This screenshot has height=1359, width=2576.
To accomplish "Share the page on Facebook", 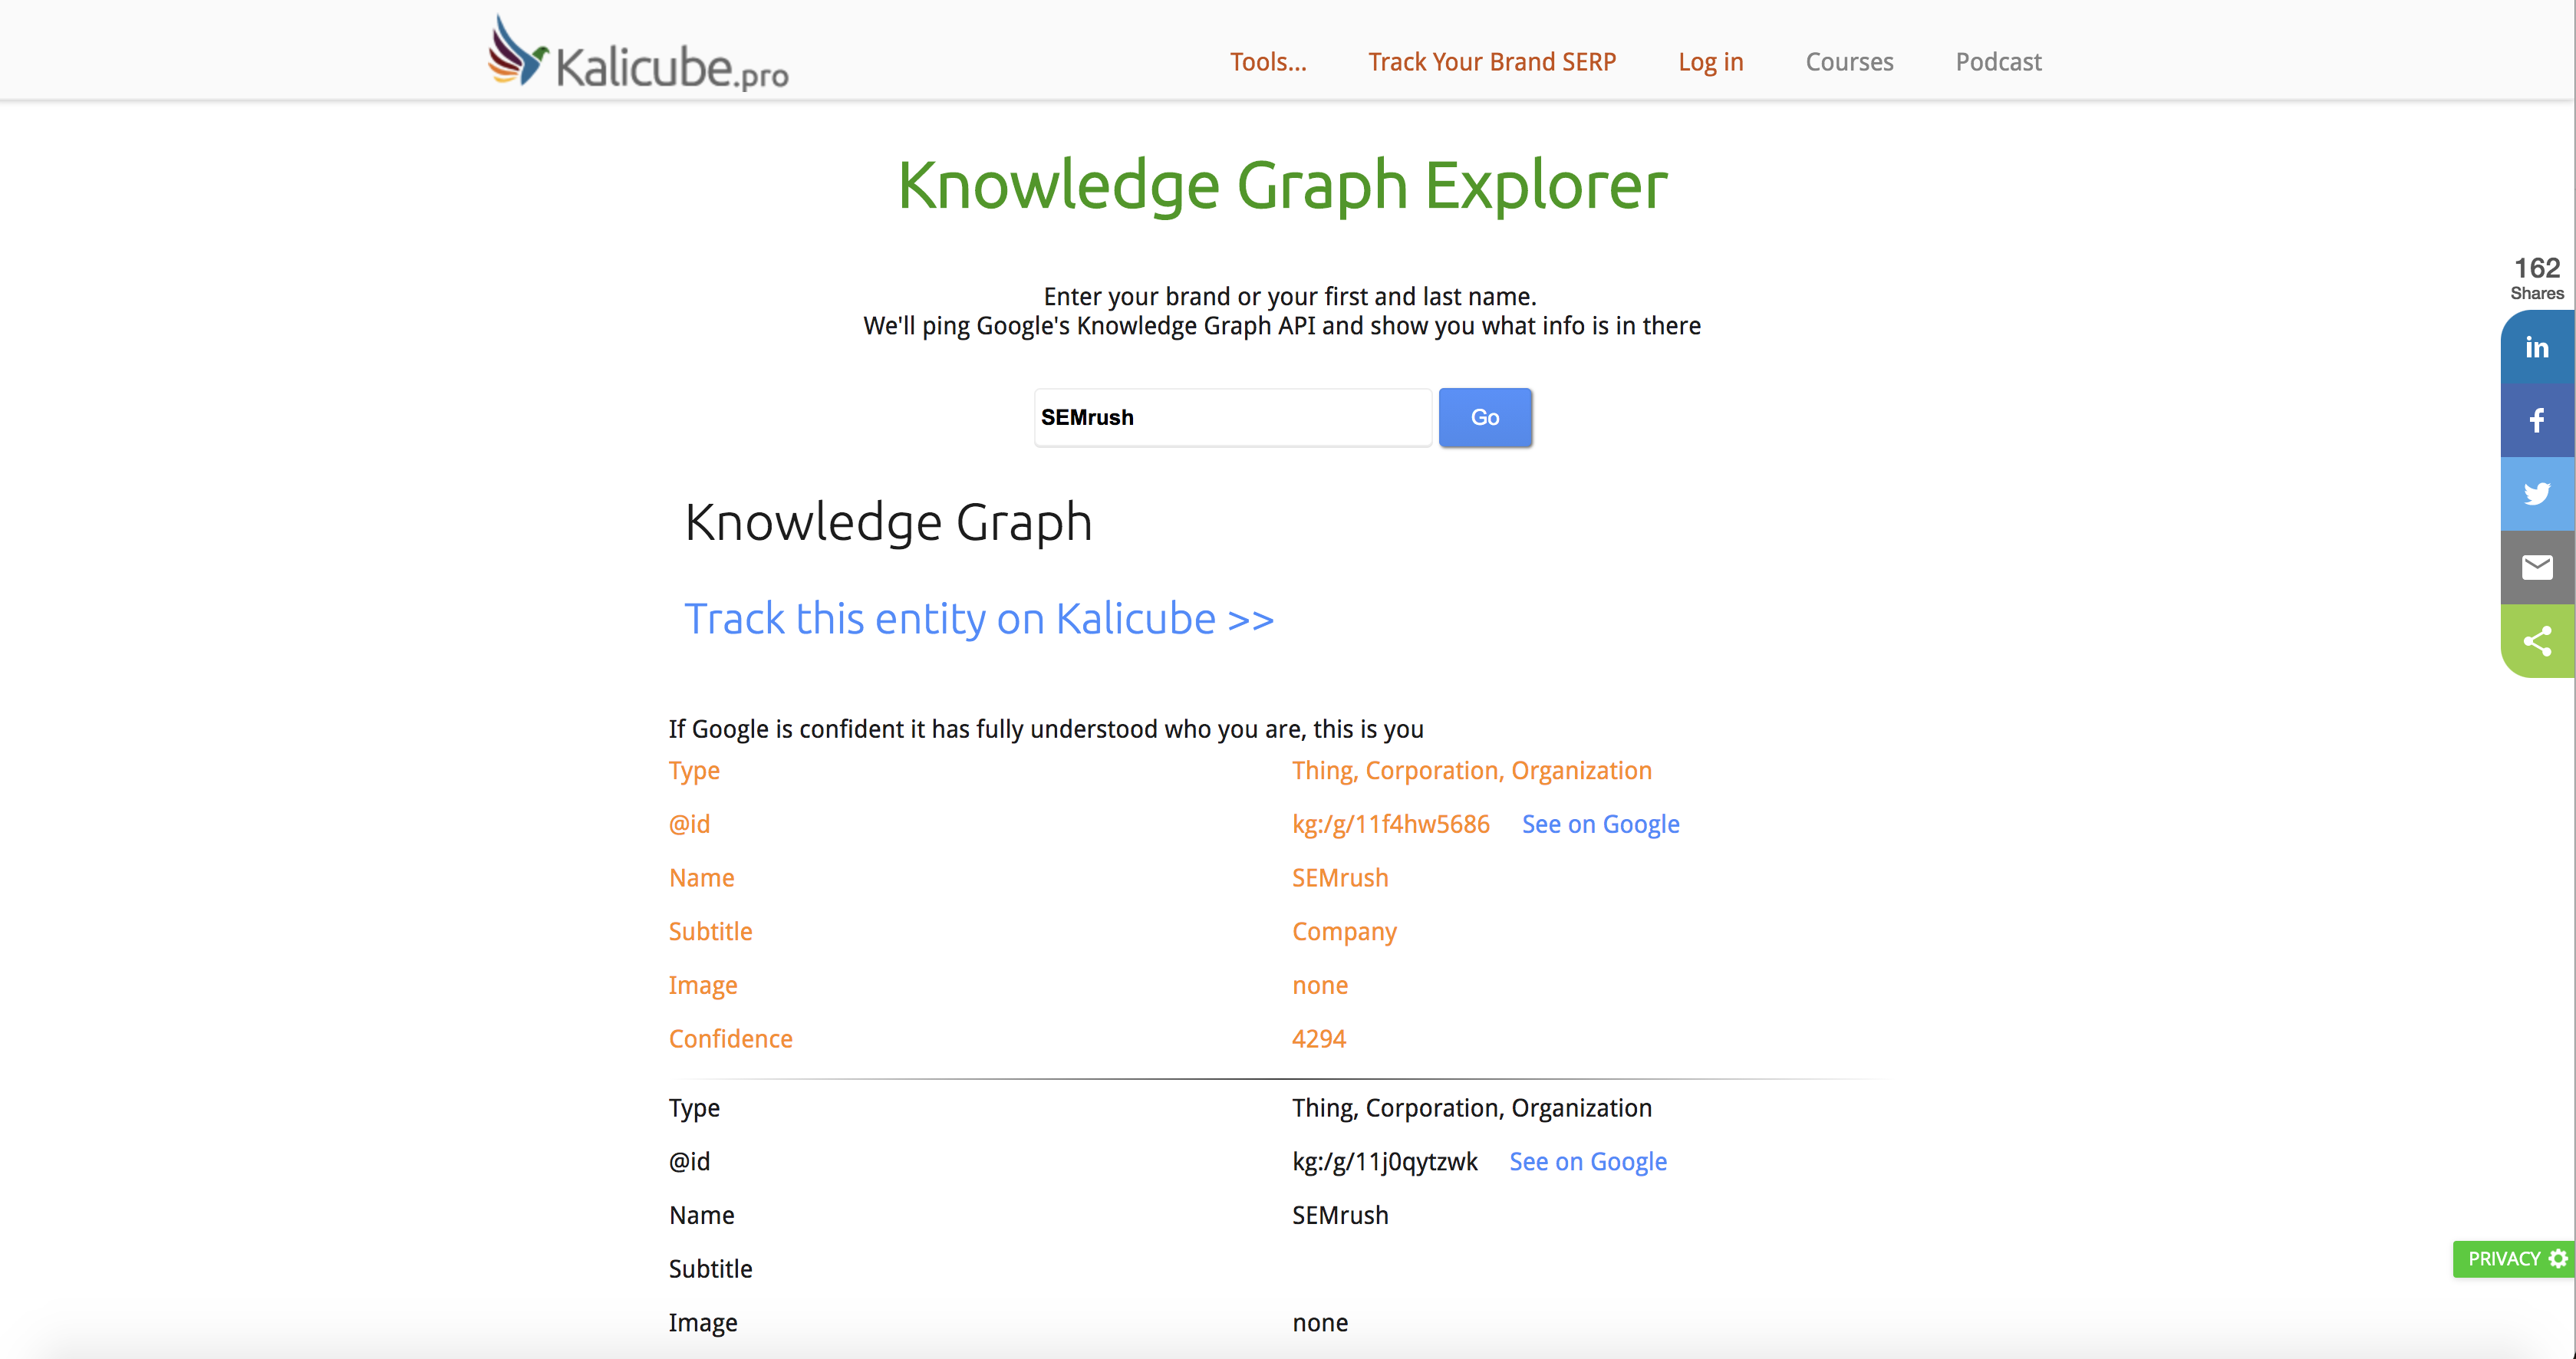I will [2537, 421].
